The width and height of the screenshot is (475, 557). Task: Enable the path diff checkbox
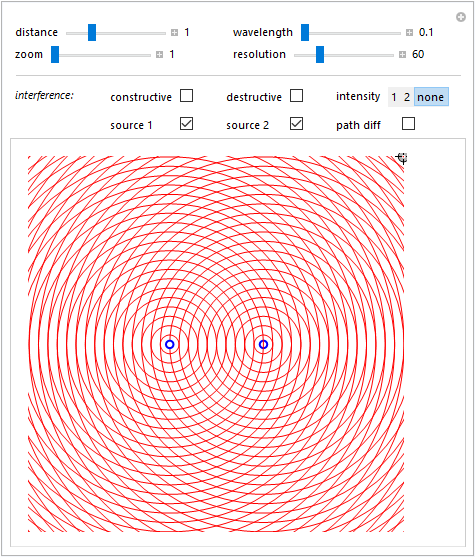(x=408, y=124)
